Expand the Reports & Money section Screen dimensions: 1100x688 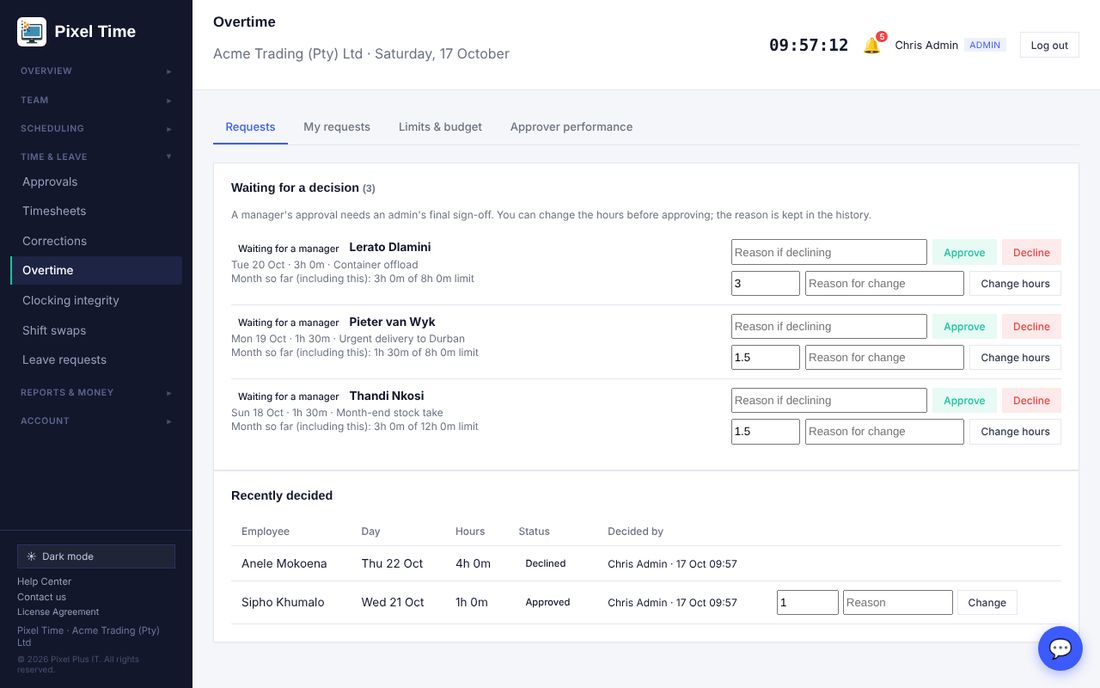(96, 393)
